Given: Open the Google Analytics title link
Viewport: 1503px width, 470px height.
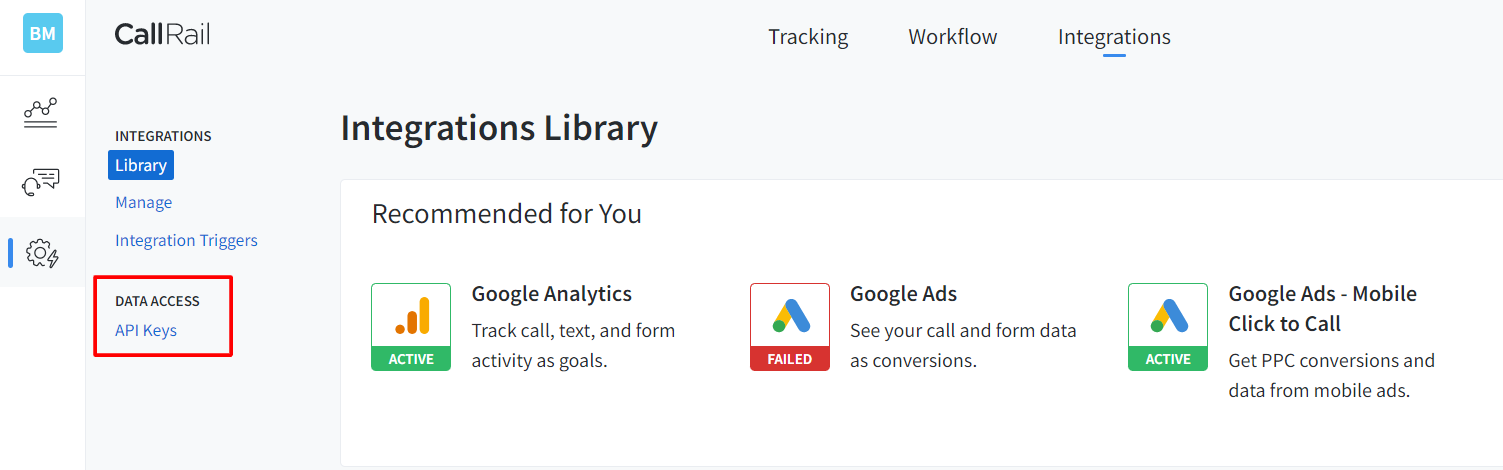Looking at the screenshot, I should [551, 294].
